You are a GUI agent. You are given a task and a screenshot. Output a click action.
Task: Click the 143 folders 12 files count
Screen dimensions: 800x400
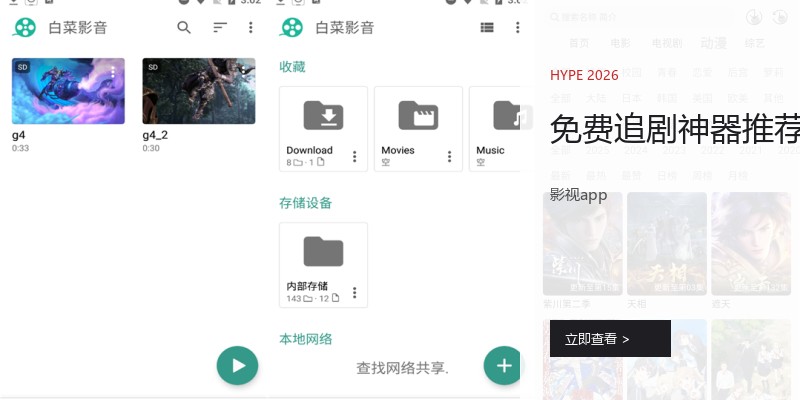click(313, 298)
